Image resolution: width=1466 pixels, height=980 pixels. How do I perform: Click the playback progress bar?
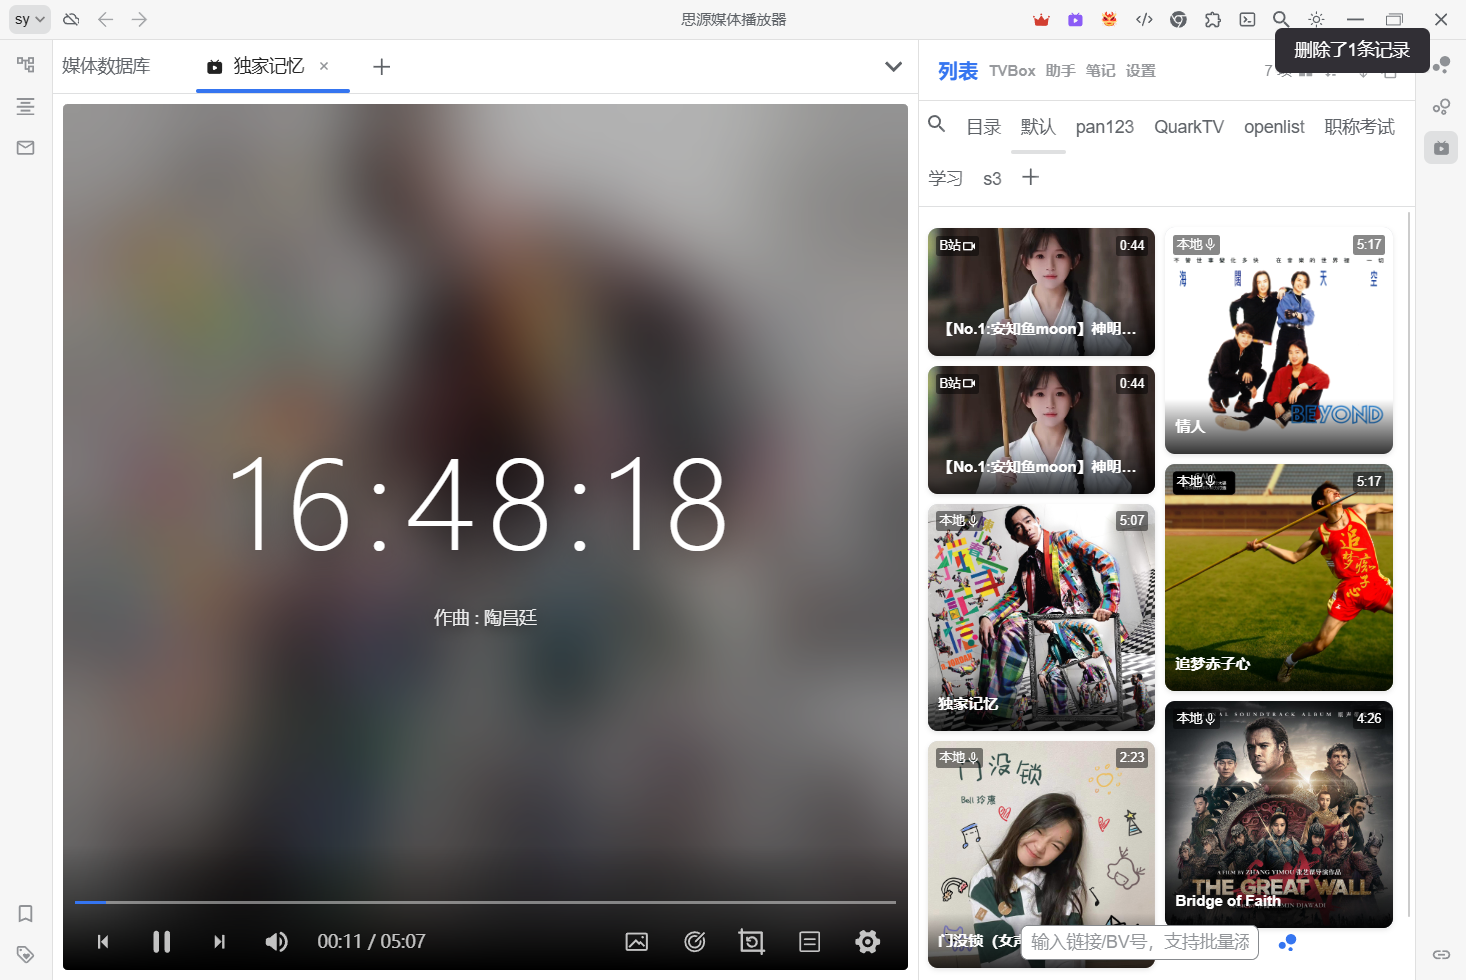[485, 902]
